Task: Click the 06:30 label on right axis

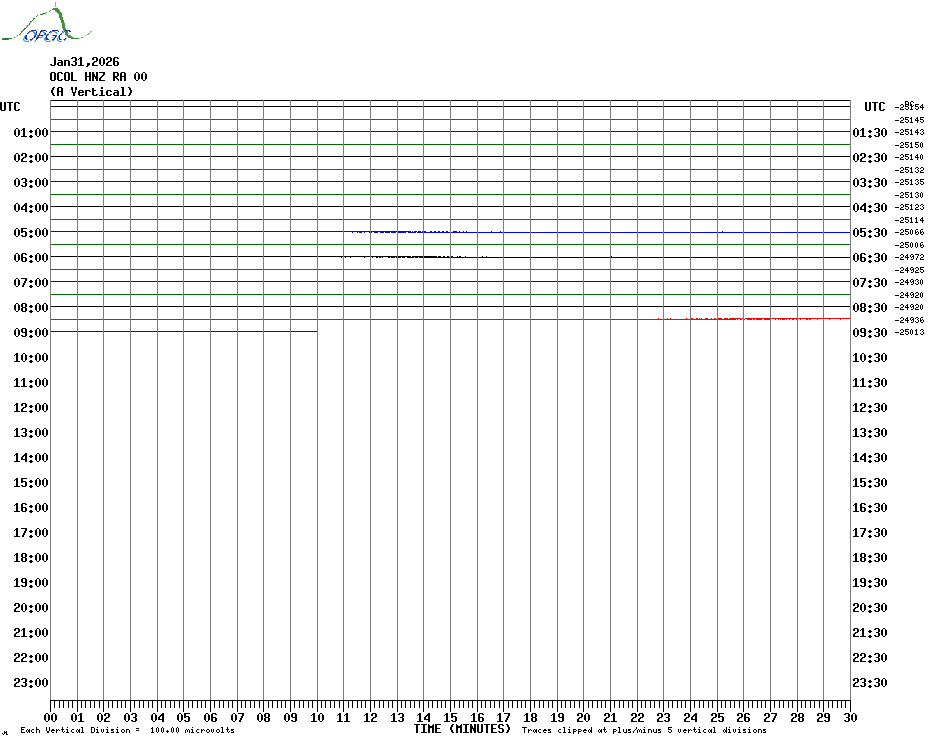Action: pyautogui.click(x=870, y=258)
